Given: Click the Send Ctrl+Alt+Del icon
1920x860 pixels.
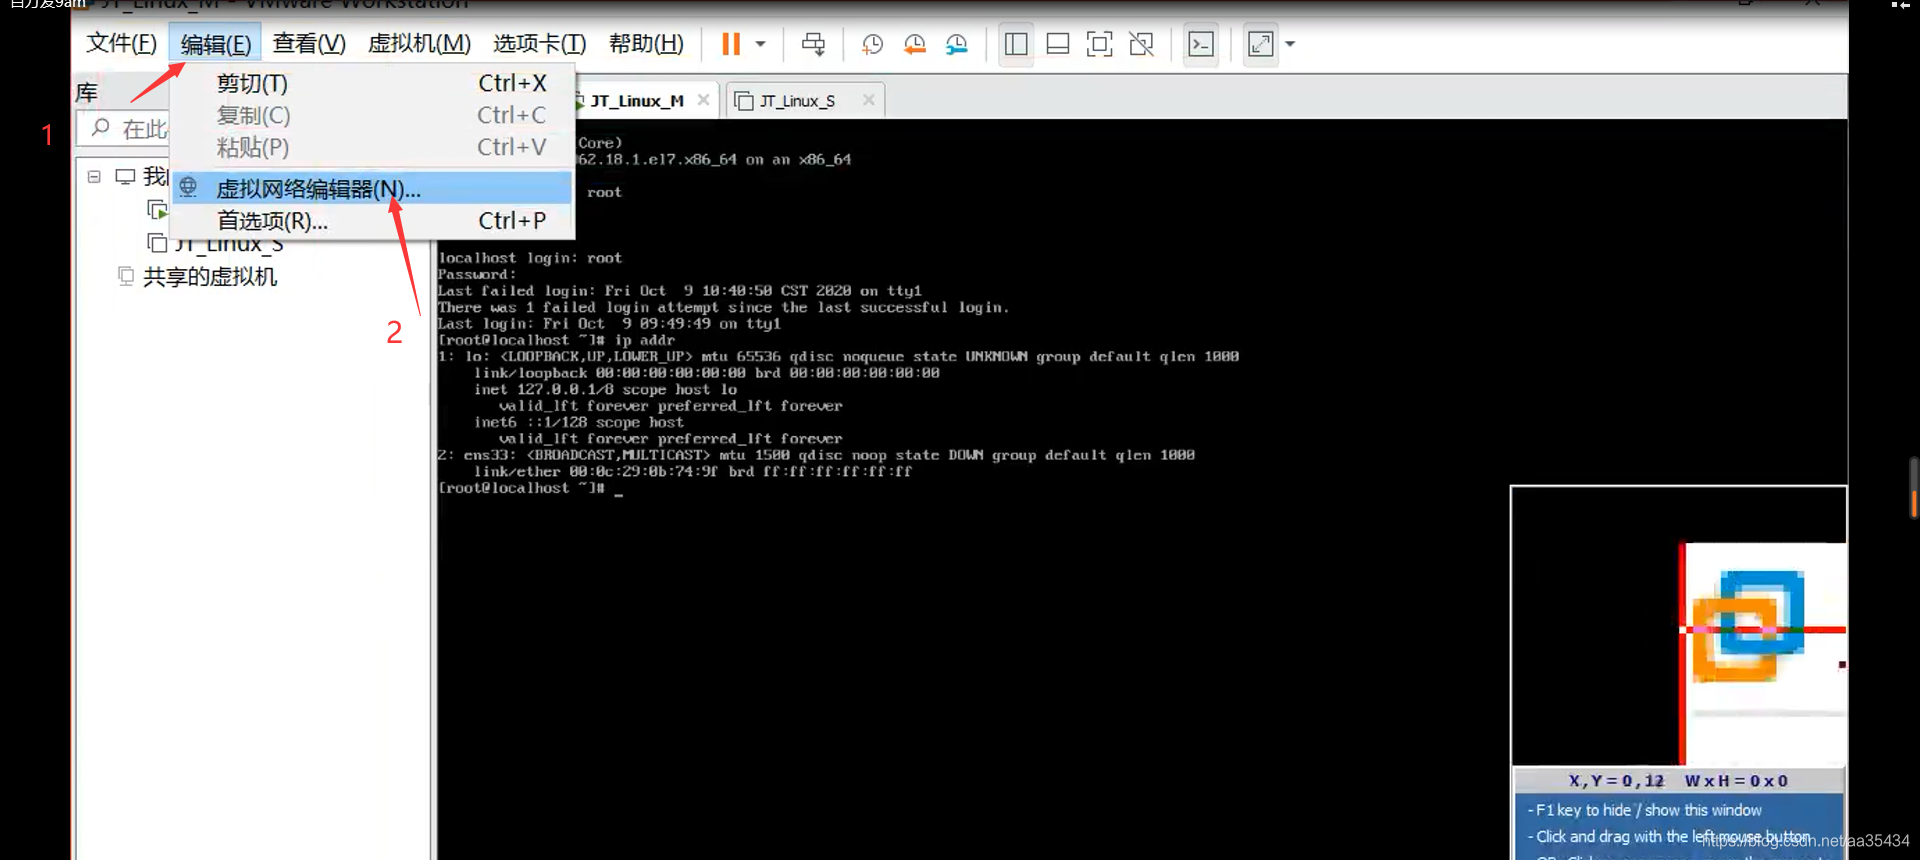Looking at the screenshot, I should (814, 44).
